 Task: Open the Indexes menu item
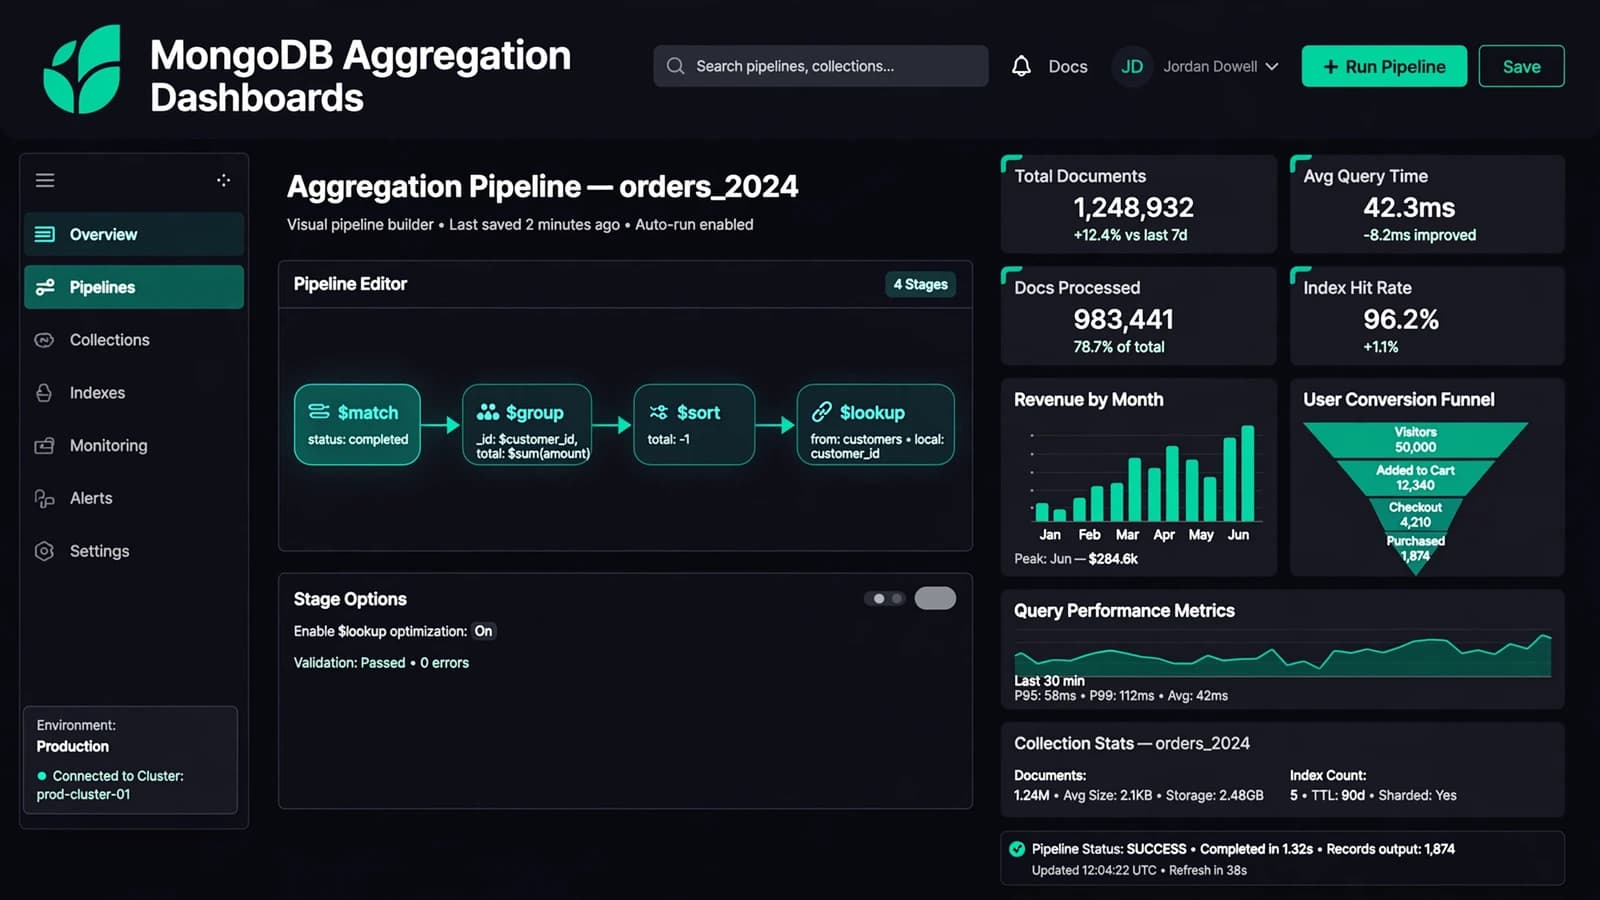[x=134, y=393]
